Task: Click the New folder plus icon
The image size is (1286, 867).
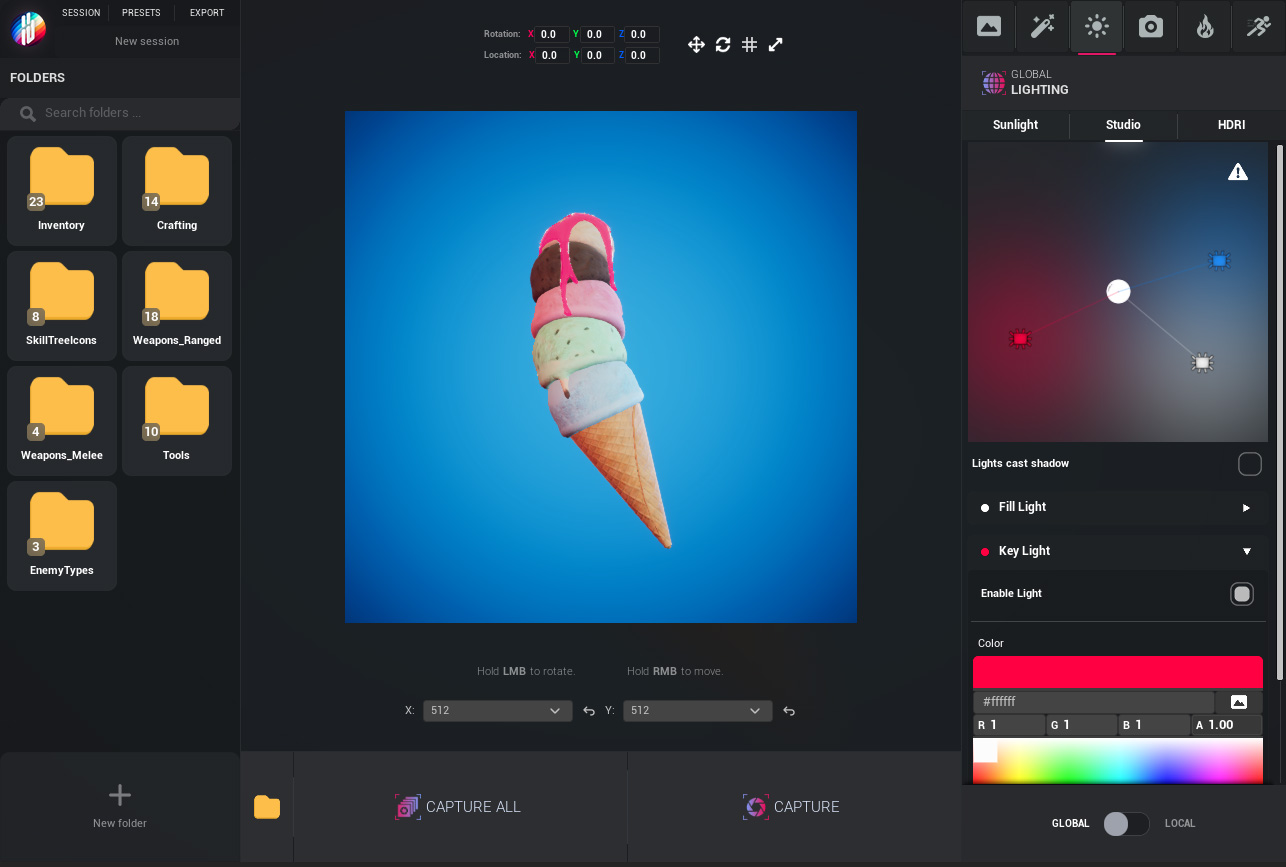Action: [120, 795]
